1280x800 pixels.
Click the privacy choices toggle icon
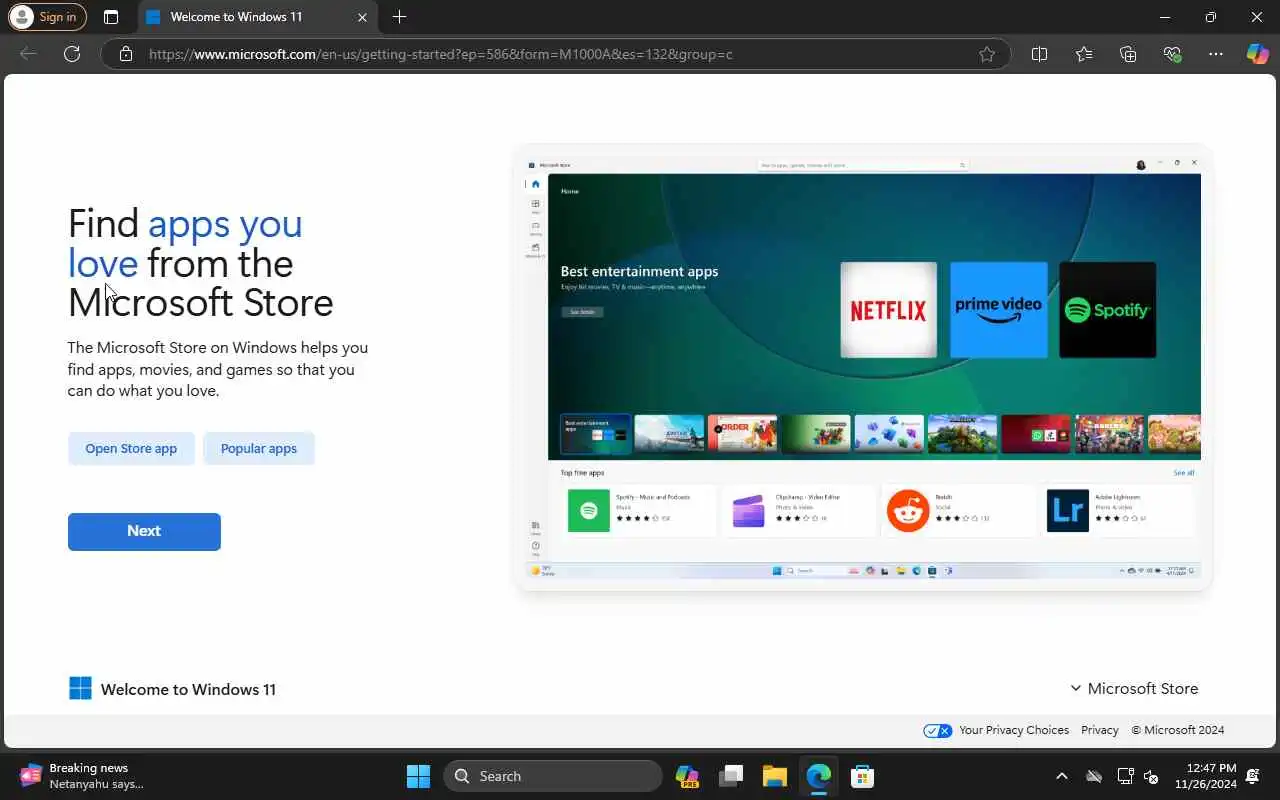click(938, 730)
